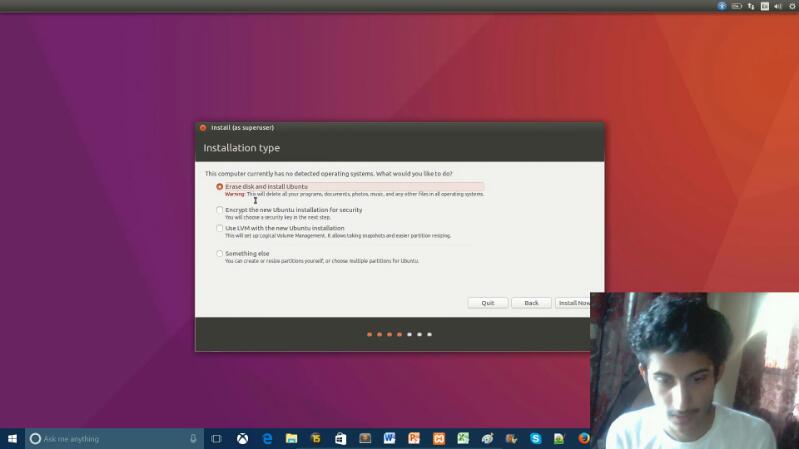Viewport: 799px width, 449px height.
Task: Close the Install (as superuser) window
Action: pos(203,128)
